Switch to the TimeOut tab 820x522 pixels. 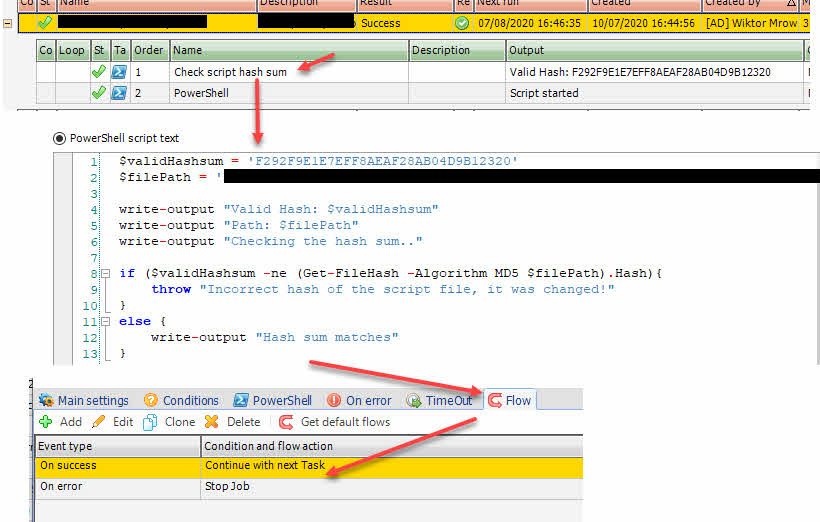click(x=440, y=400)
